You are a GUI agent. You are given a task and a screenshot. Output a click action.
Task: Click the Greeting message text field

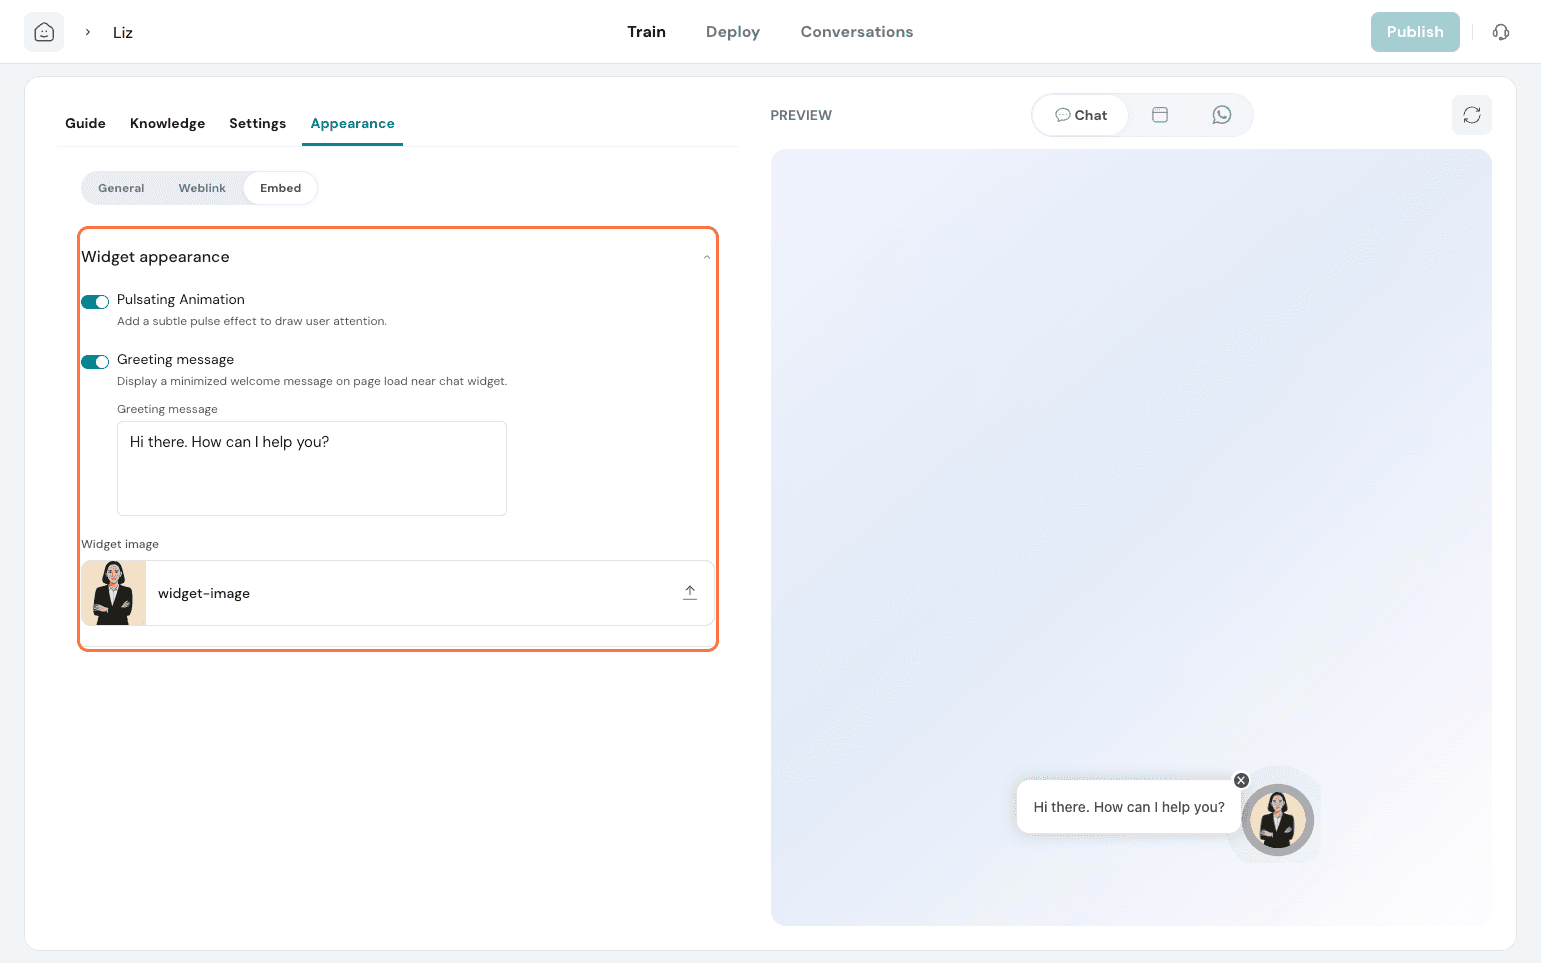click(x=311, y=468)
